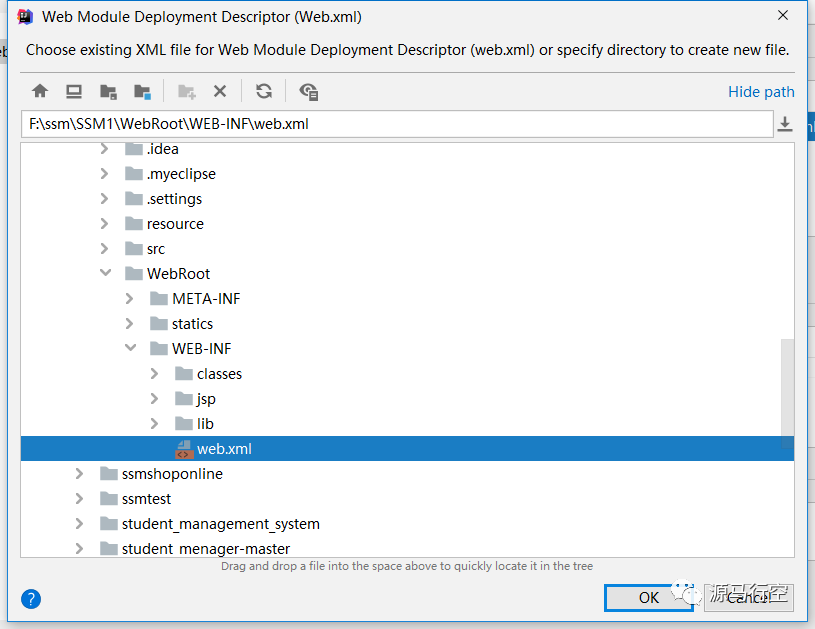Click the file path text field
The image size is (815, 629).
pos(396,124)
